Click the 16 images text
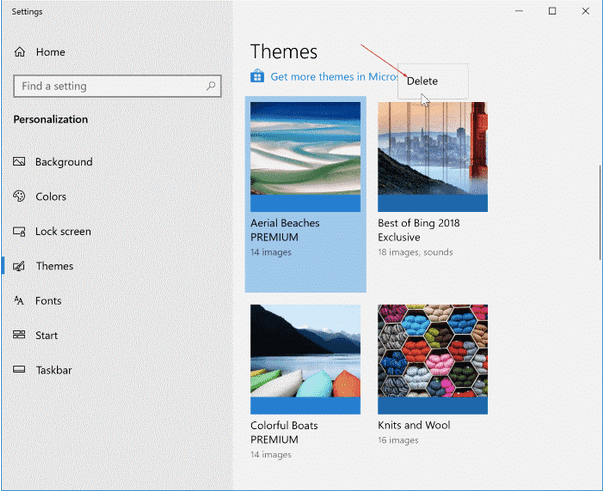Screen dimensions: 604x493 point(398,440)
